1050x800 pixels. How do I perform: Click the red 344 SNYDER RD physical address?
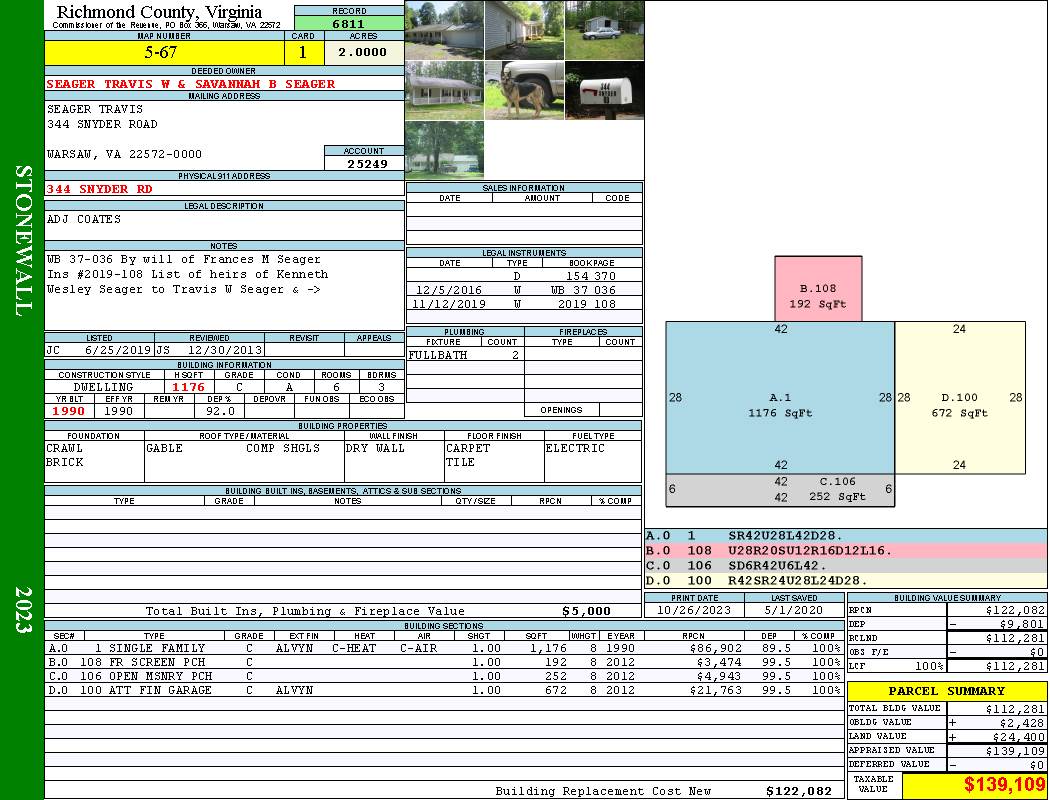100,188
